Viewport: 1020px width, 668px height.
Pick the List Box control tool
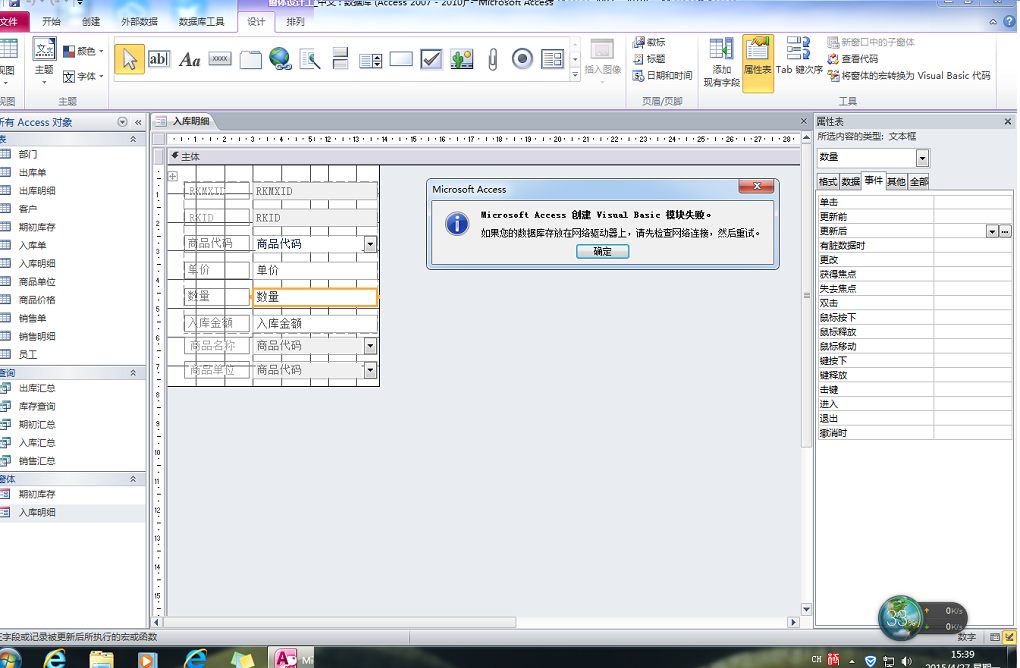[370, 60]
